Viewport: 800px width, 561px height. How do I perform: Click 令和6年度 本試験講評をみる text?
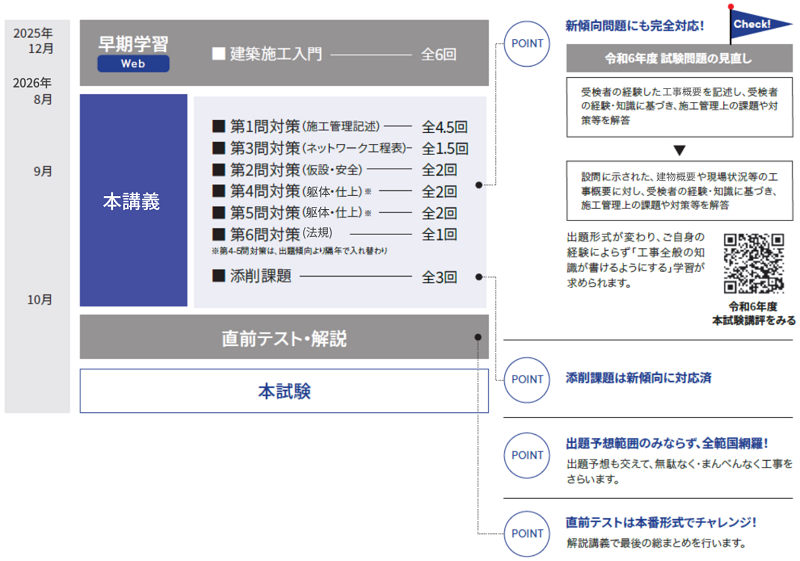754,313
